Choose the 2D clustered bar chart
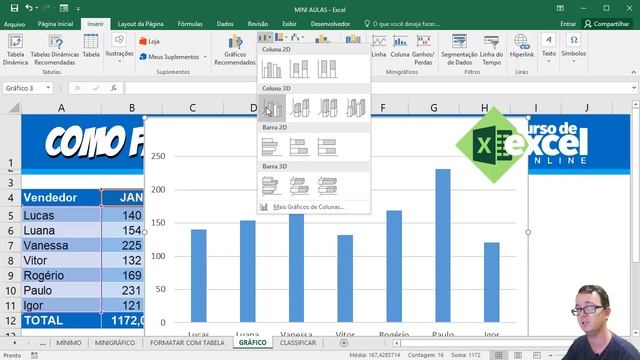The height and width of the screenshot is (360, 640). pos(271,147)
